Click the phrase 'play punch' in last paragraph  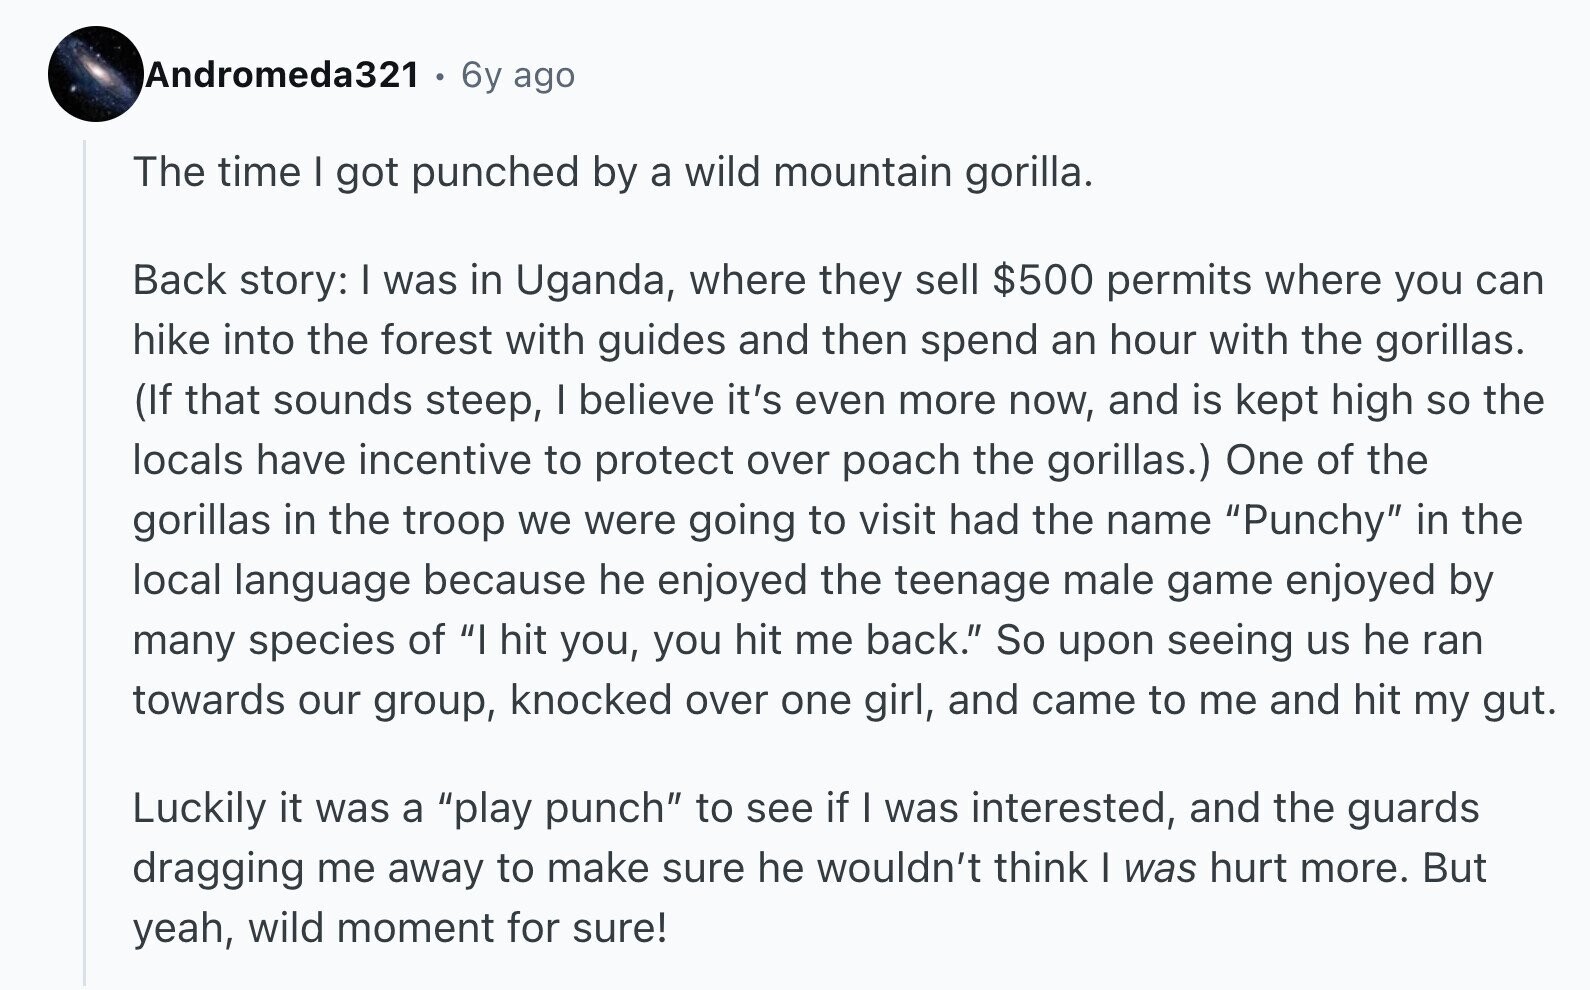point(558,809)
